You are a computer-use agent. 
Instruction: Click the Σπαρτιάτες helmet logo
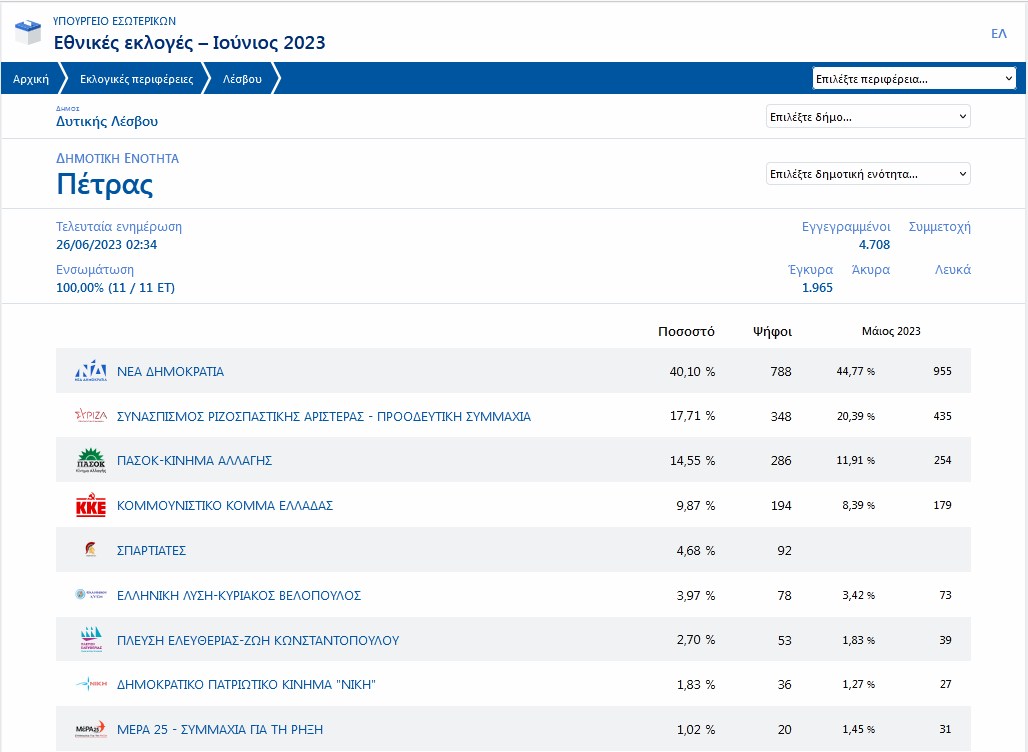pos(90,550)
